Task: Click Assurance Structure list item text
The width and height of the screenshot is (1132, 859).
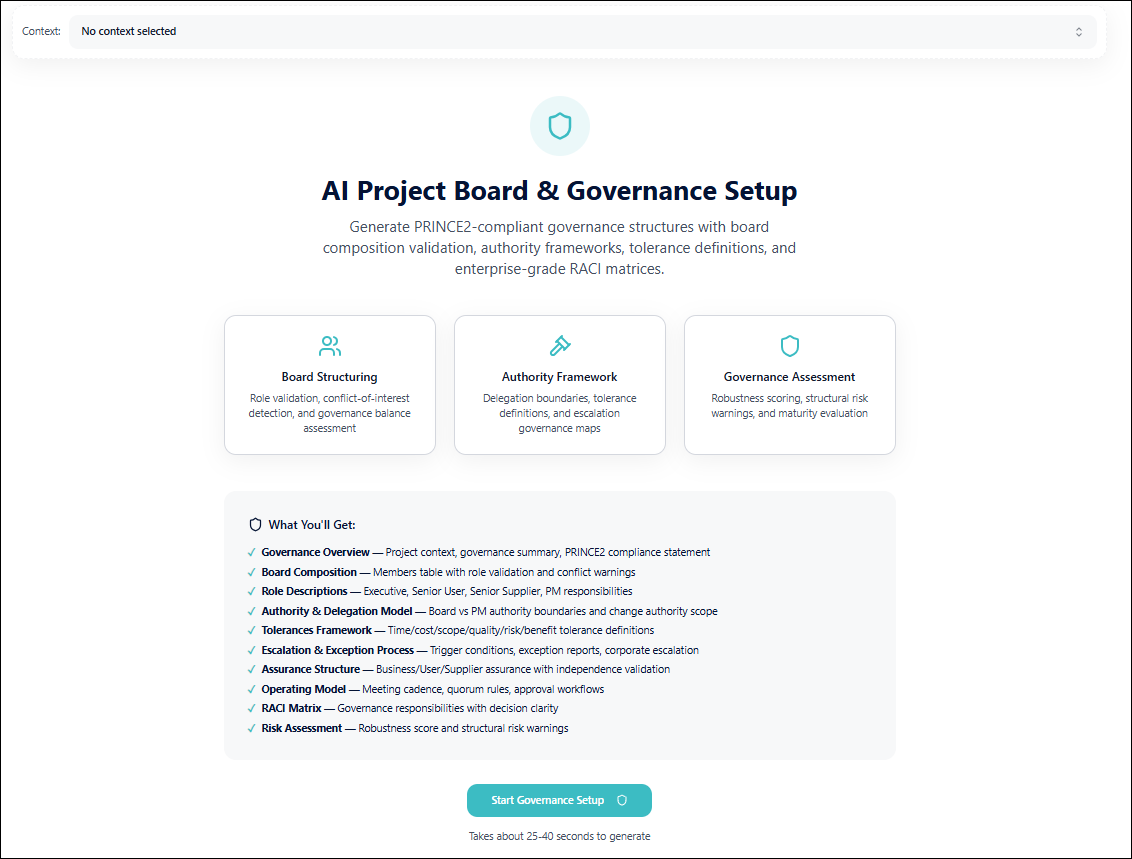Action: (466, 669)
